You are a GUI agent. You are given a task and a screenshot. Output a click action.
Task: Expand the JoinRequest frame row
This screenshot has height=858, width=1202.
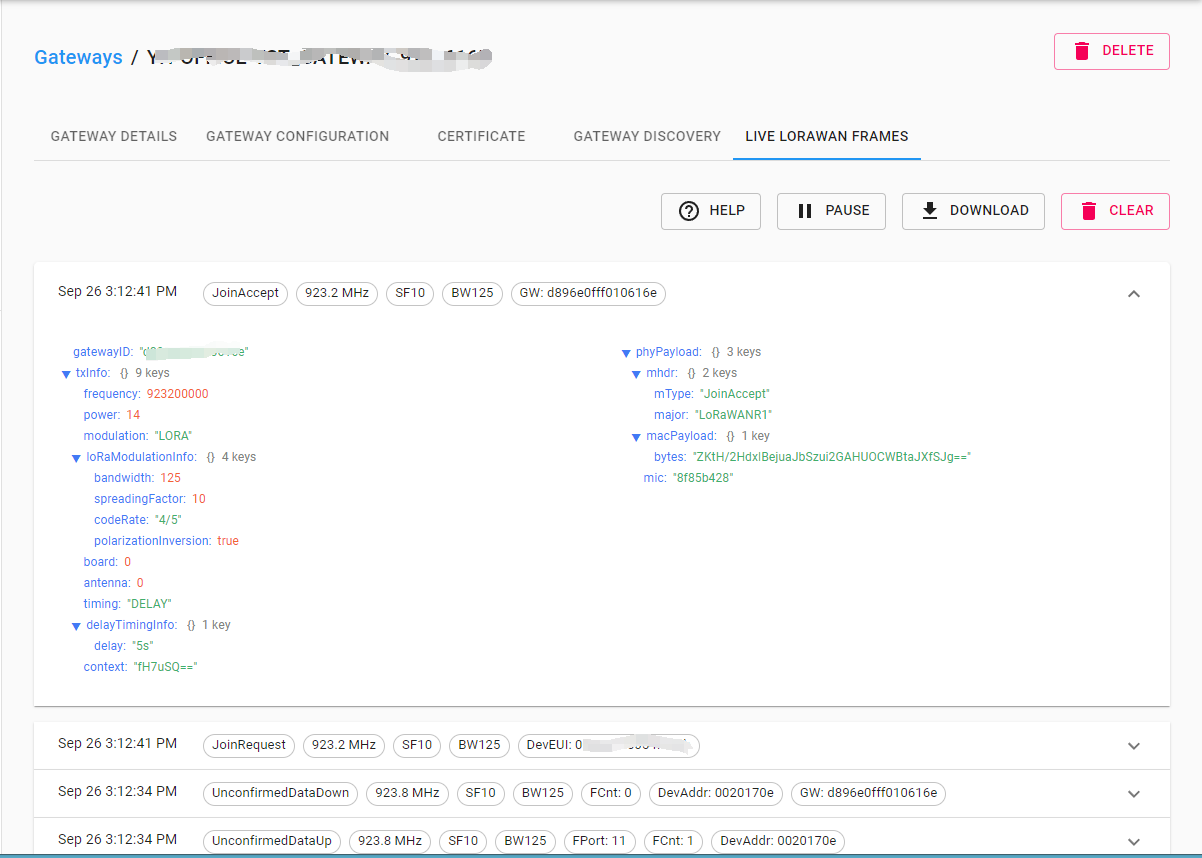(x=1133, y=746)
